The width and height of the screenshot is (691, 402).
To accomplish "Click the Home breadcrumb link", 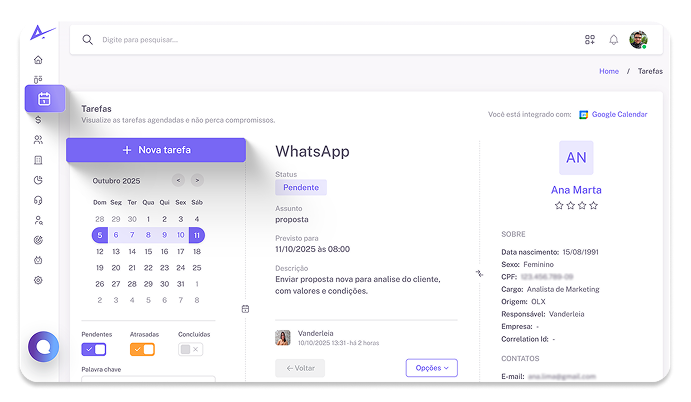I will point(609,72).
